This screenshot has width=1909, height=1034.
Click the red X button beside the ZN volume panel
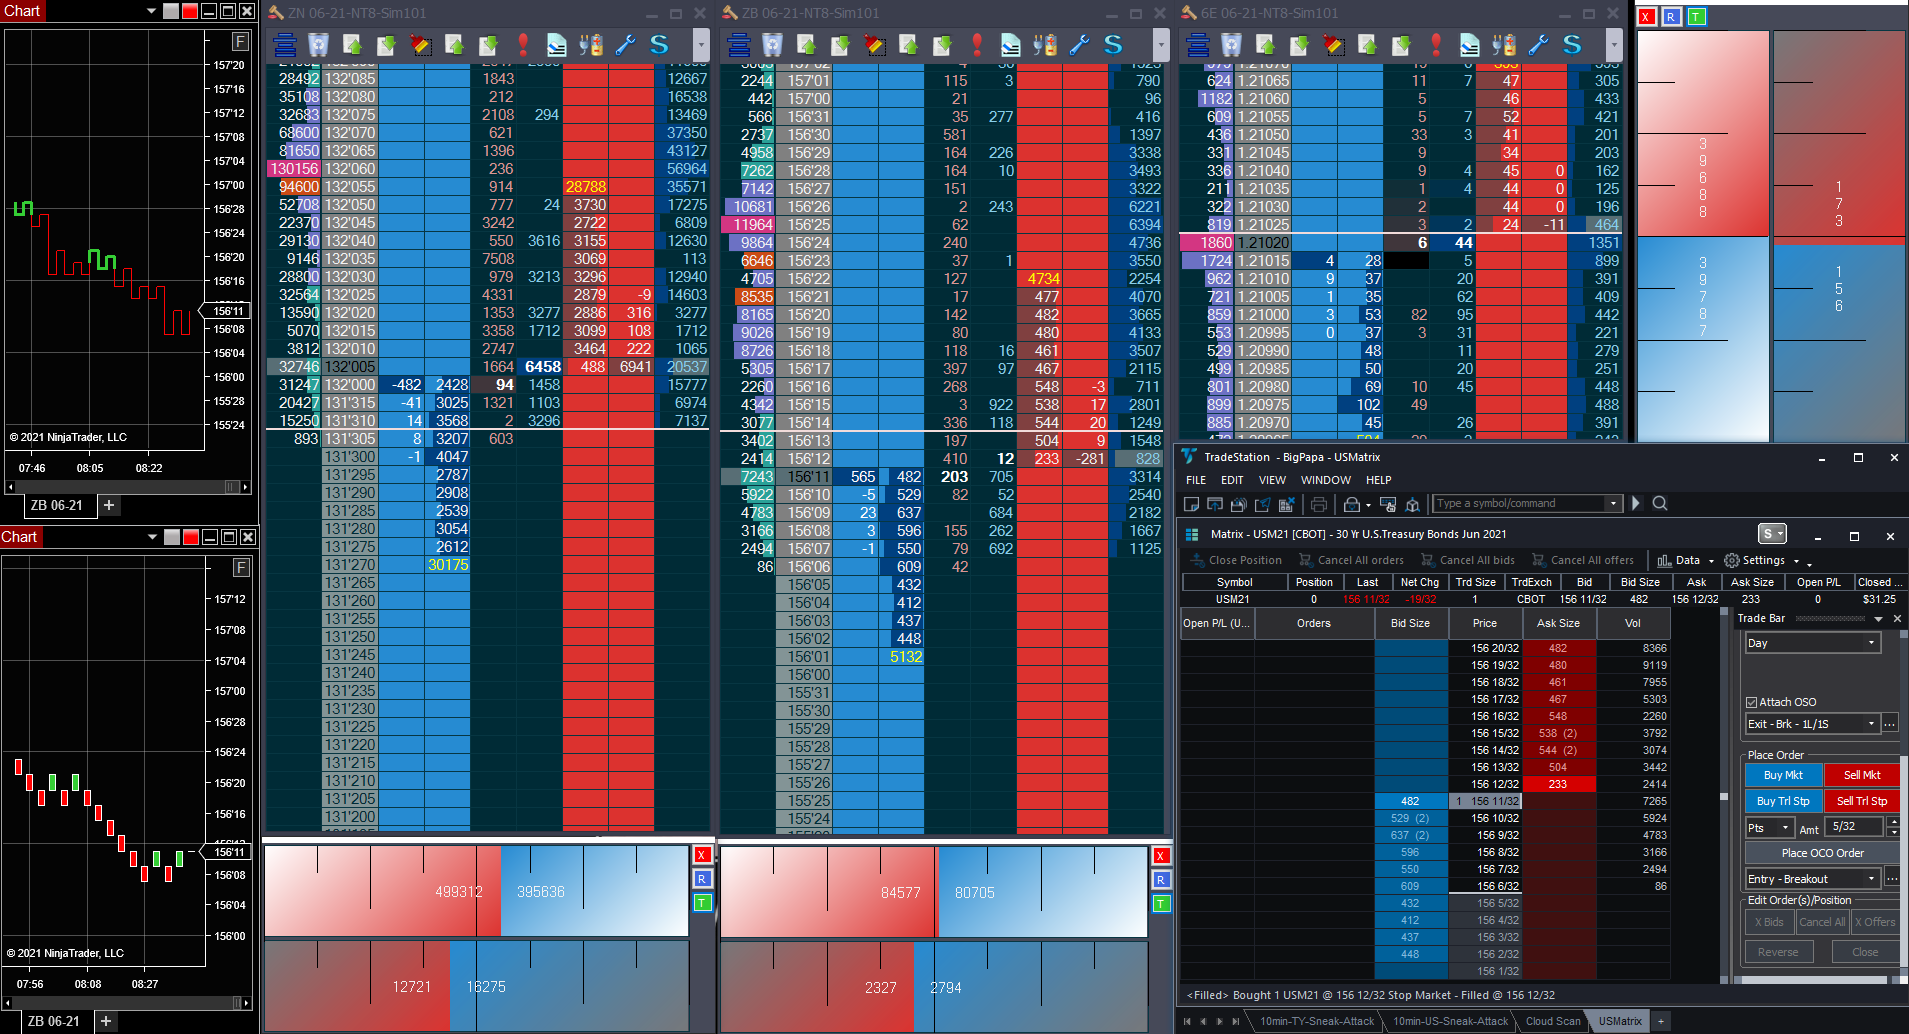click(x=702, y=855)
